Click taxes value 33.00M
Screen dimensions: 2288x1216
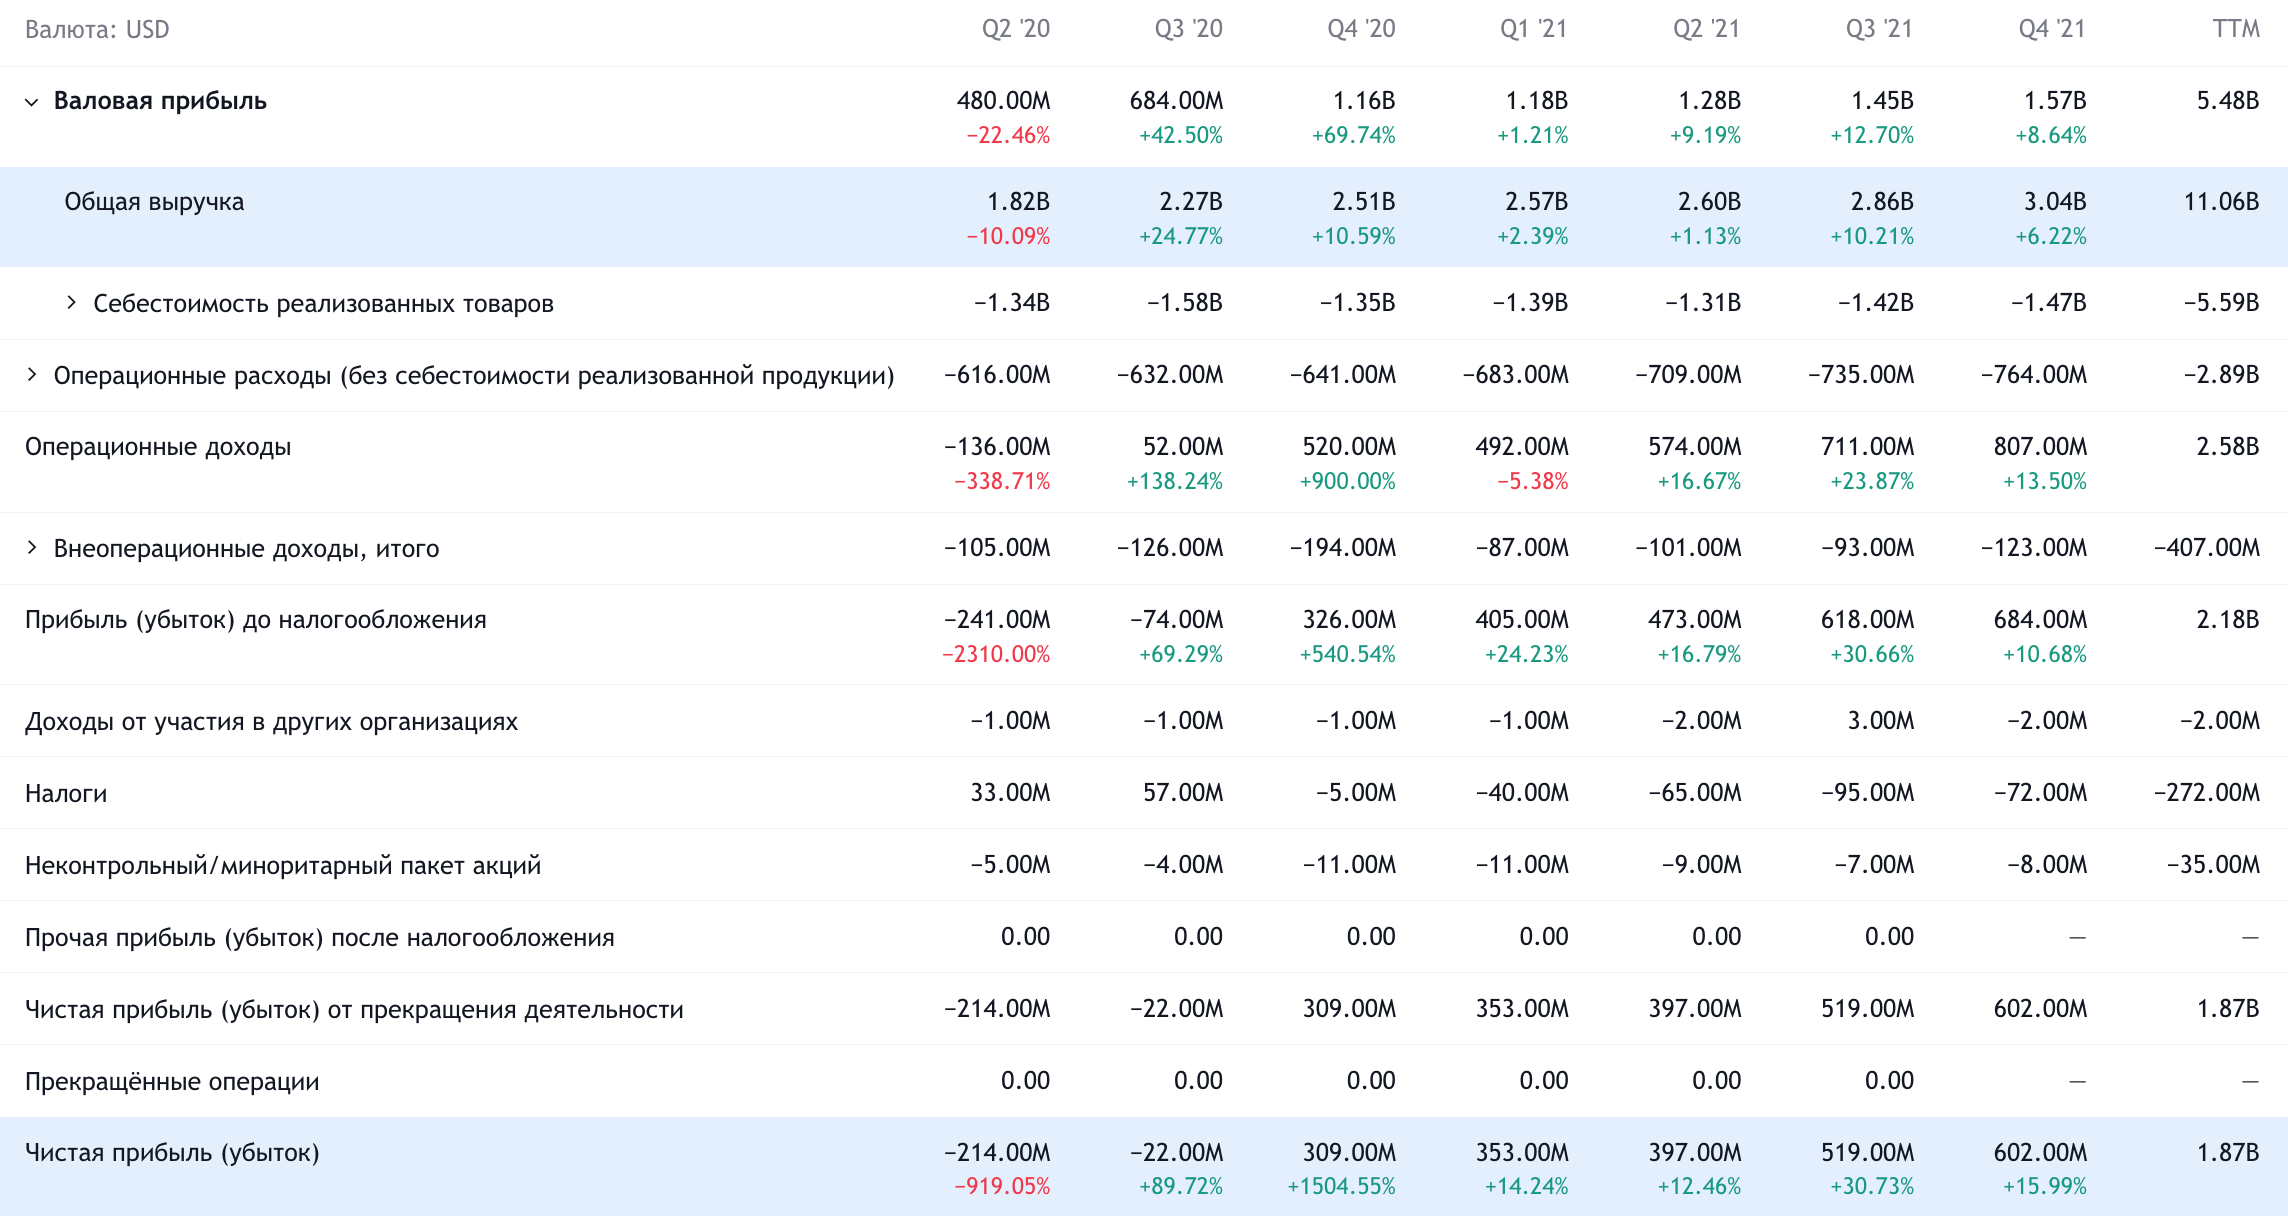[x=1010, y=793]
